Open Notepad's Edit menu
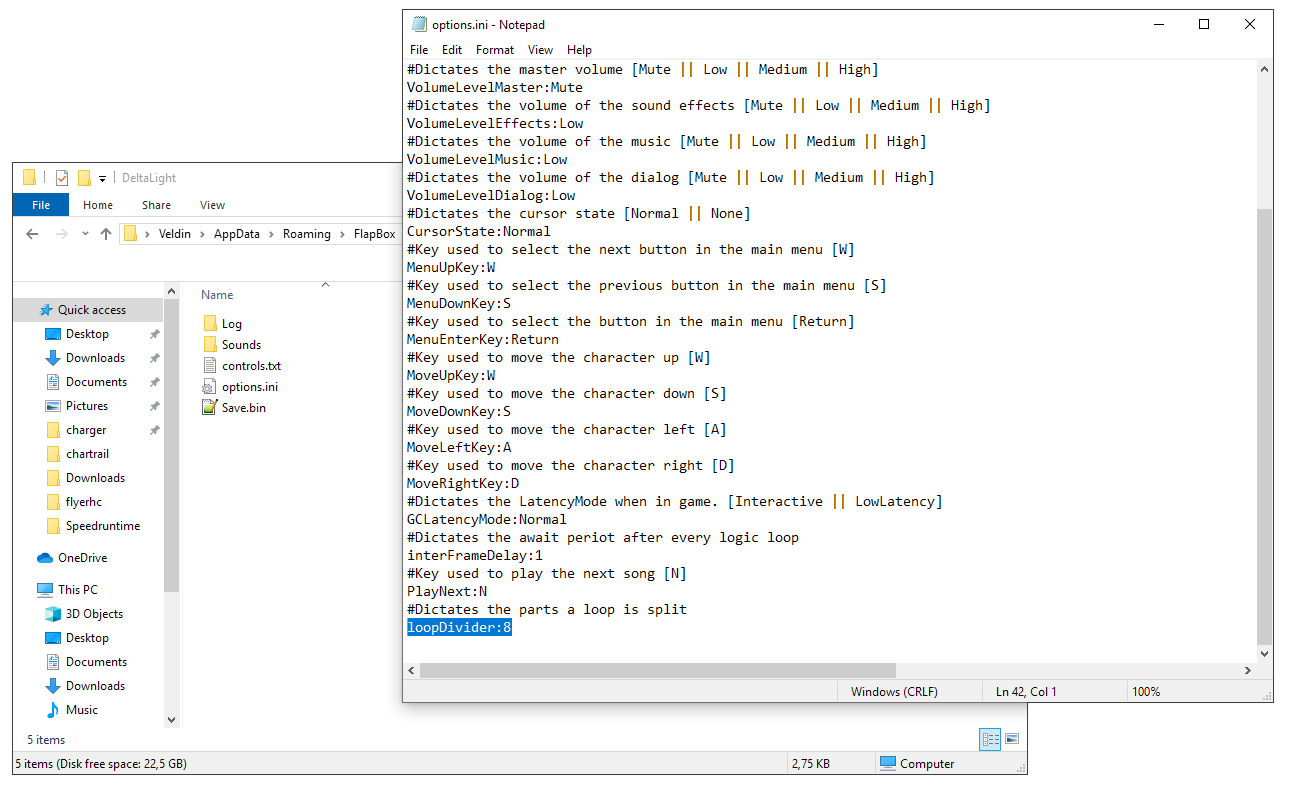 pos(452,49)
